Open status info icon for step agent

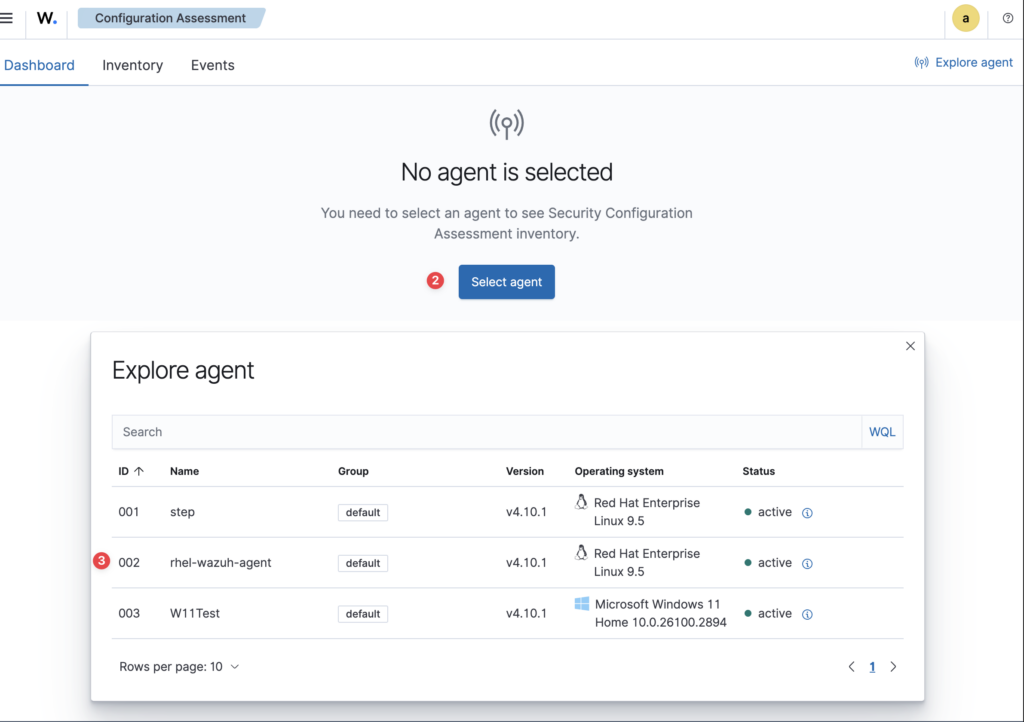pyautogui.click(x=807, y=513)
